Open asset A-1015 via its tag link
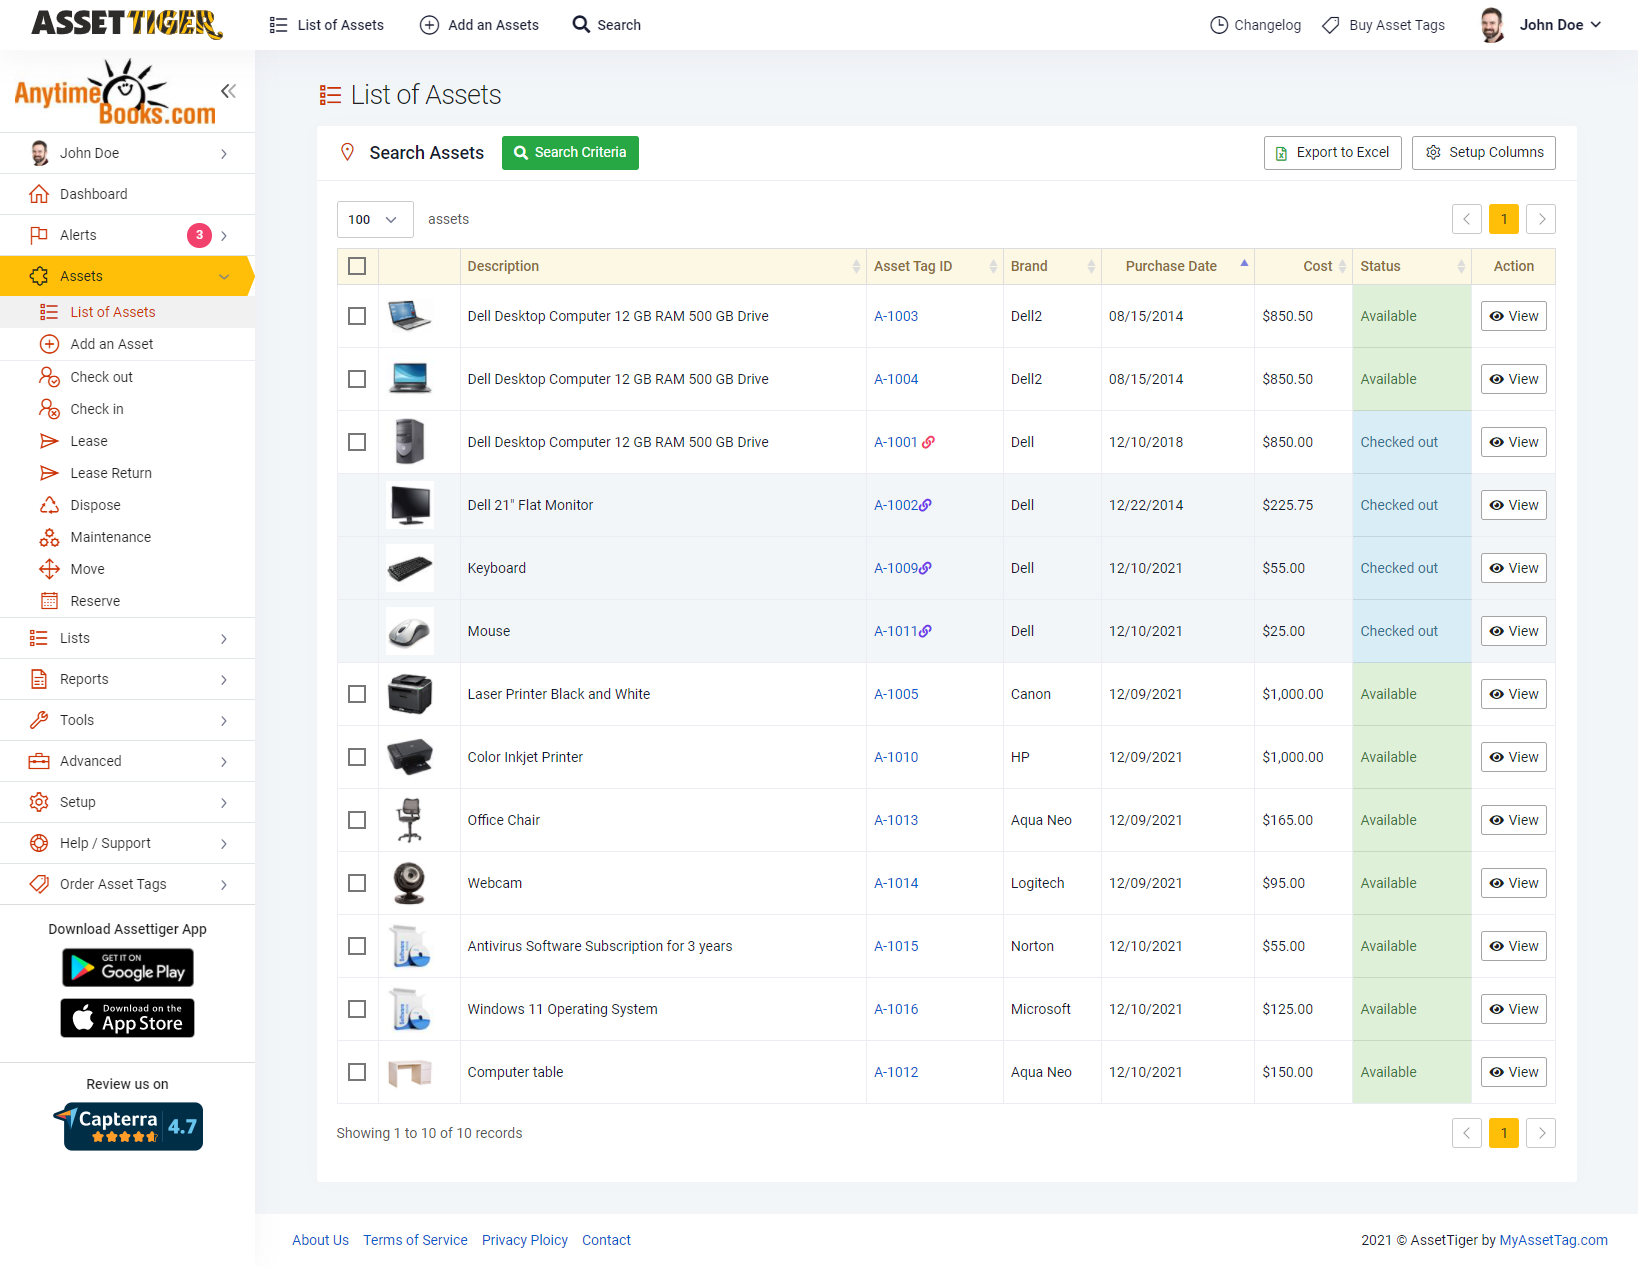This screenshot has height=1267, width=1638. click(x=896, y=945)
